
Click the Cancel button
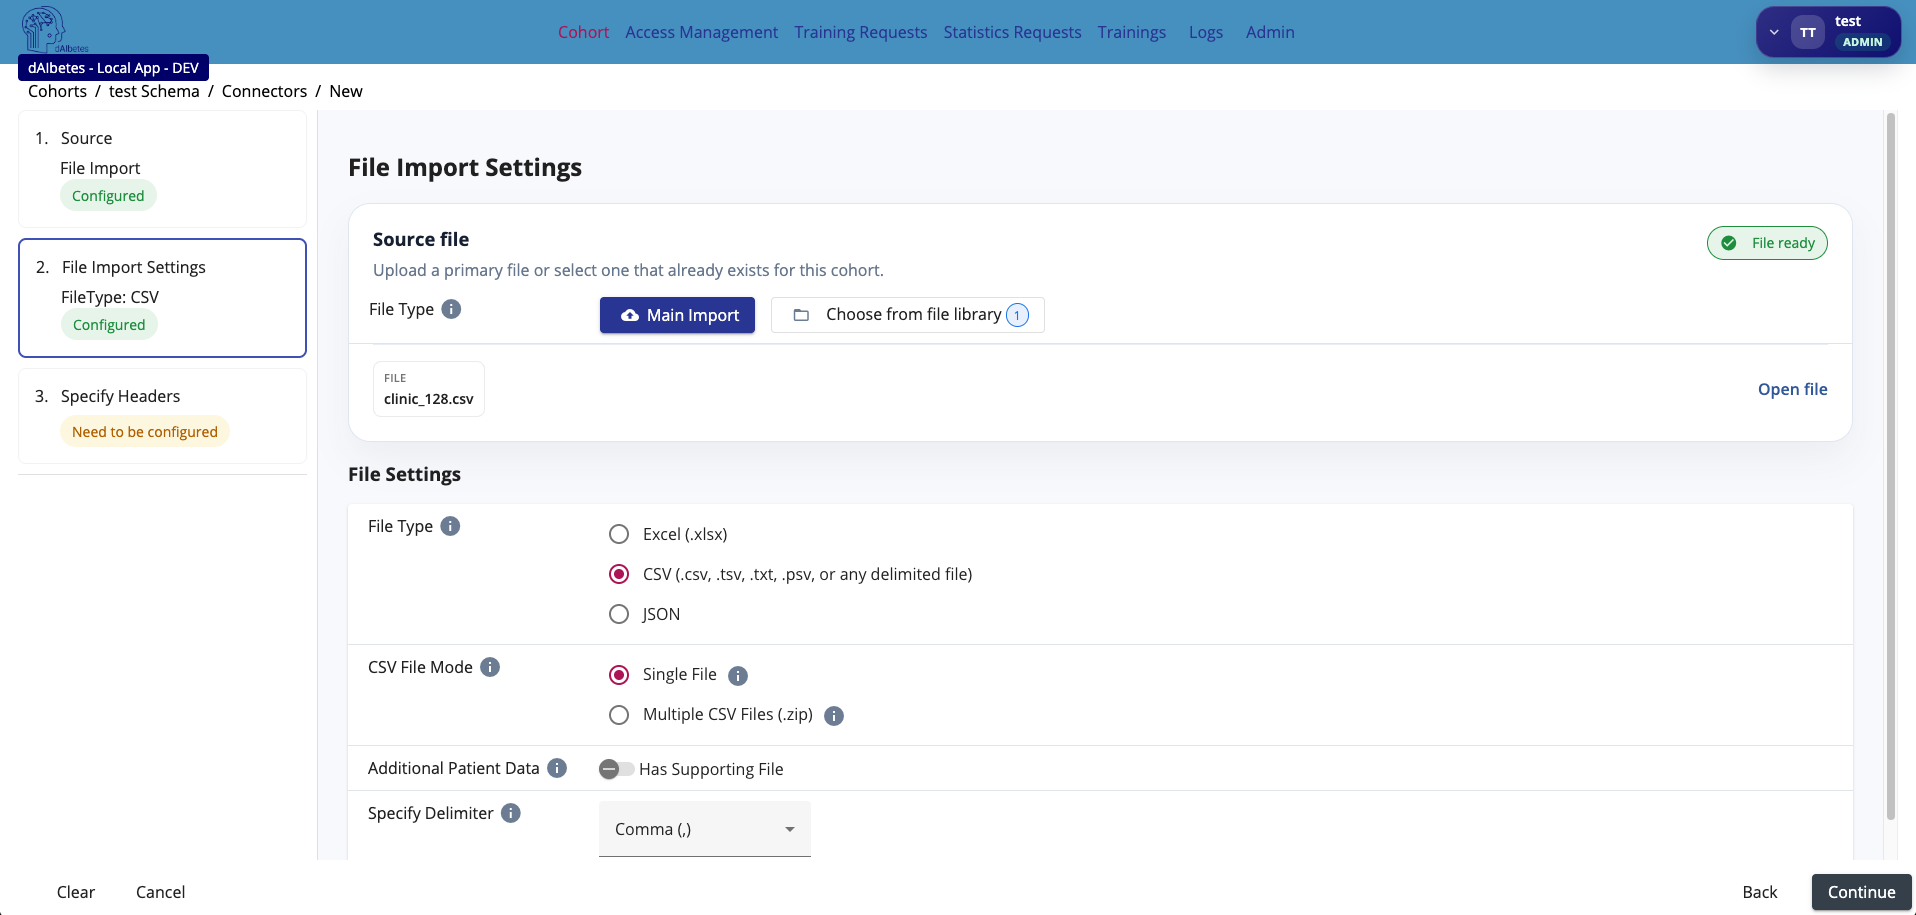pyautogui.click(x=160, y=892)
